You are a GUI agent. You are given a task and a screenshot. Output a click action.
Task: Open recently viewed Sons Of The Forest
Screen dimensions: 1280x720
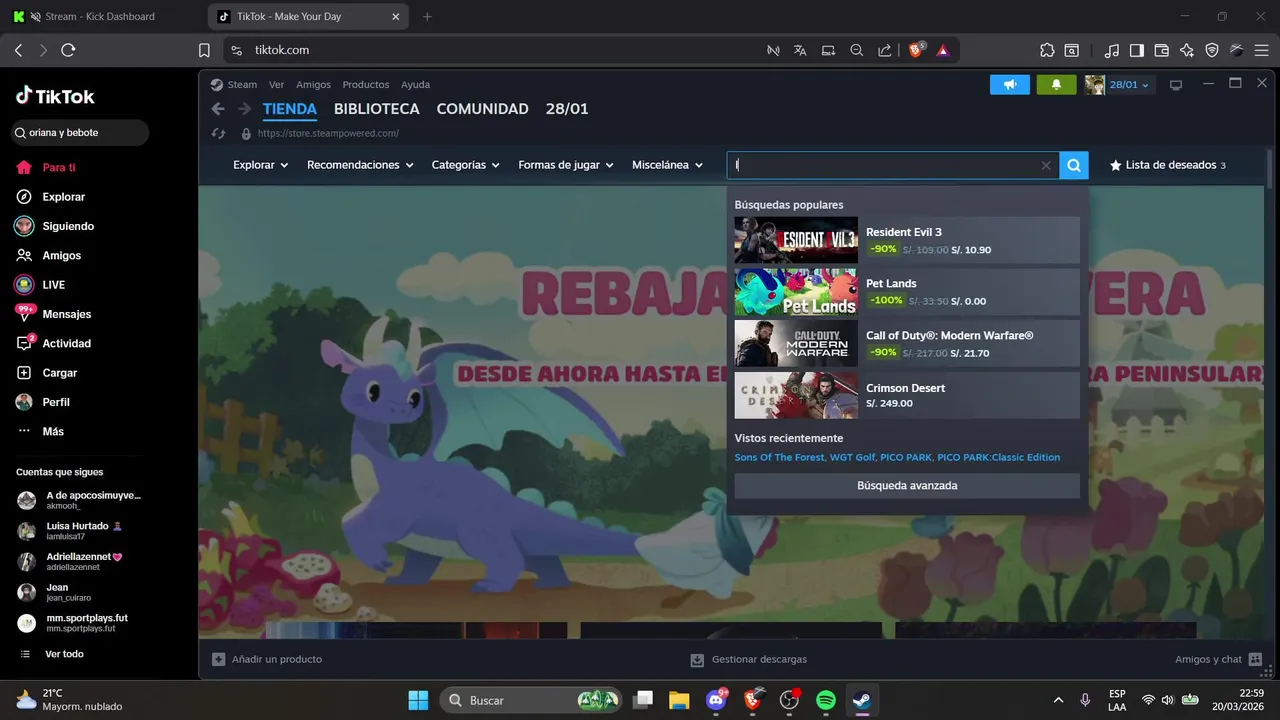pyautogui.click(x=780, y=457)
